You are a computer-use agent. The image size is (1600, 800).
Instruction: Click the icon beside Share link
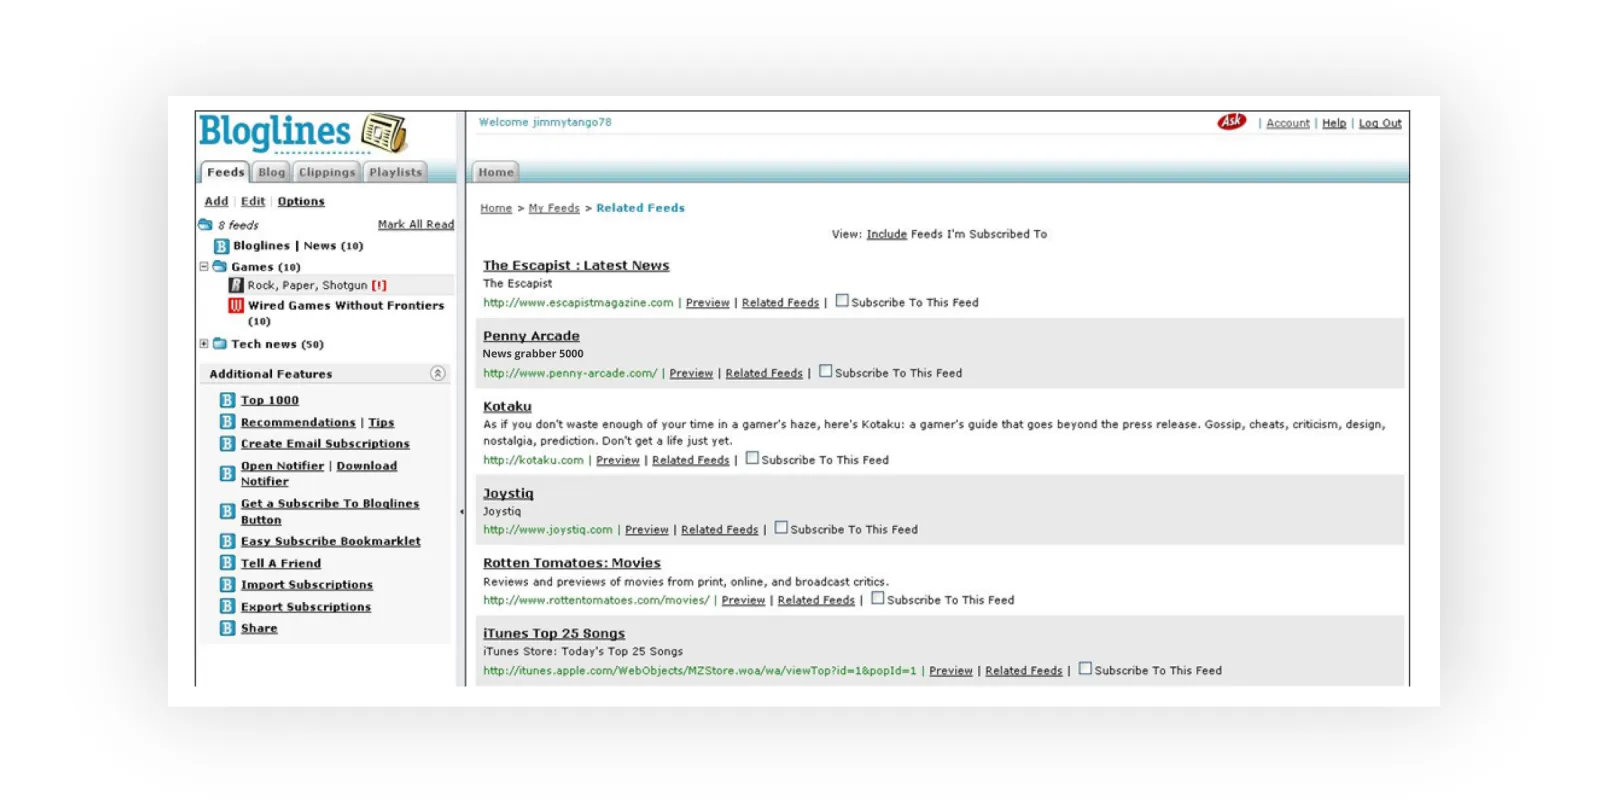[227, 628]
